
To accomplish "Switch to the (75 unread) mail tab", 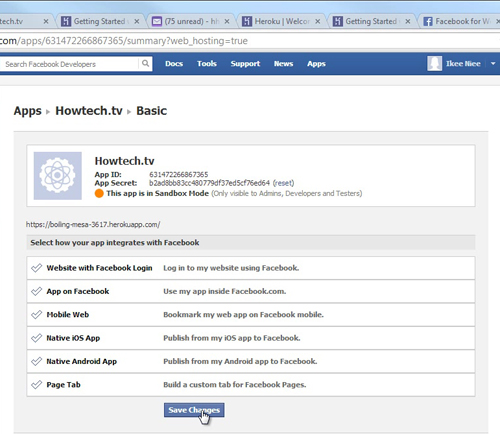I will point(192,21).
